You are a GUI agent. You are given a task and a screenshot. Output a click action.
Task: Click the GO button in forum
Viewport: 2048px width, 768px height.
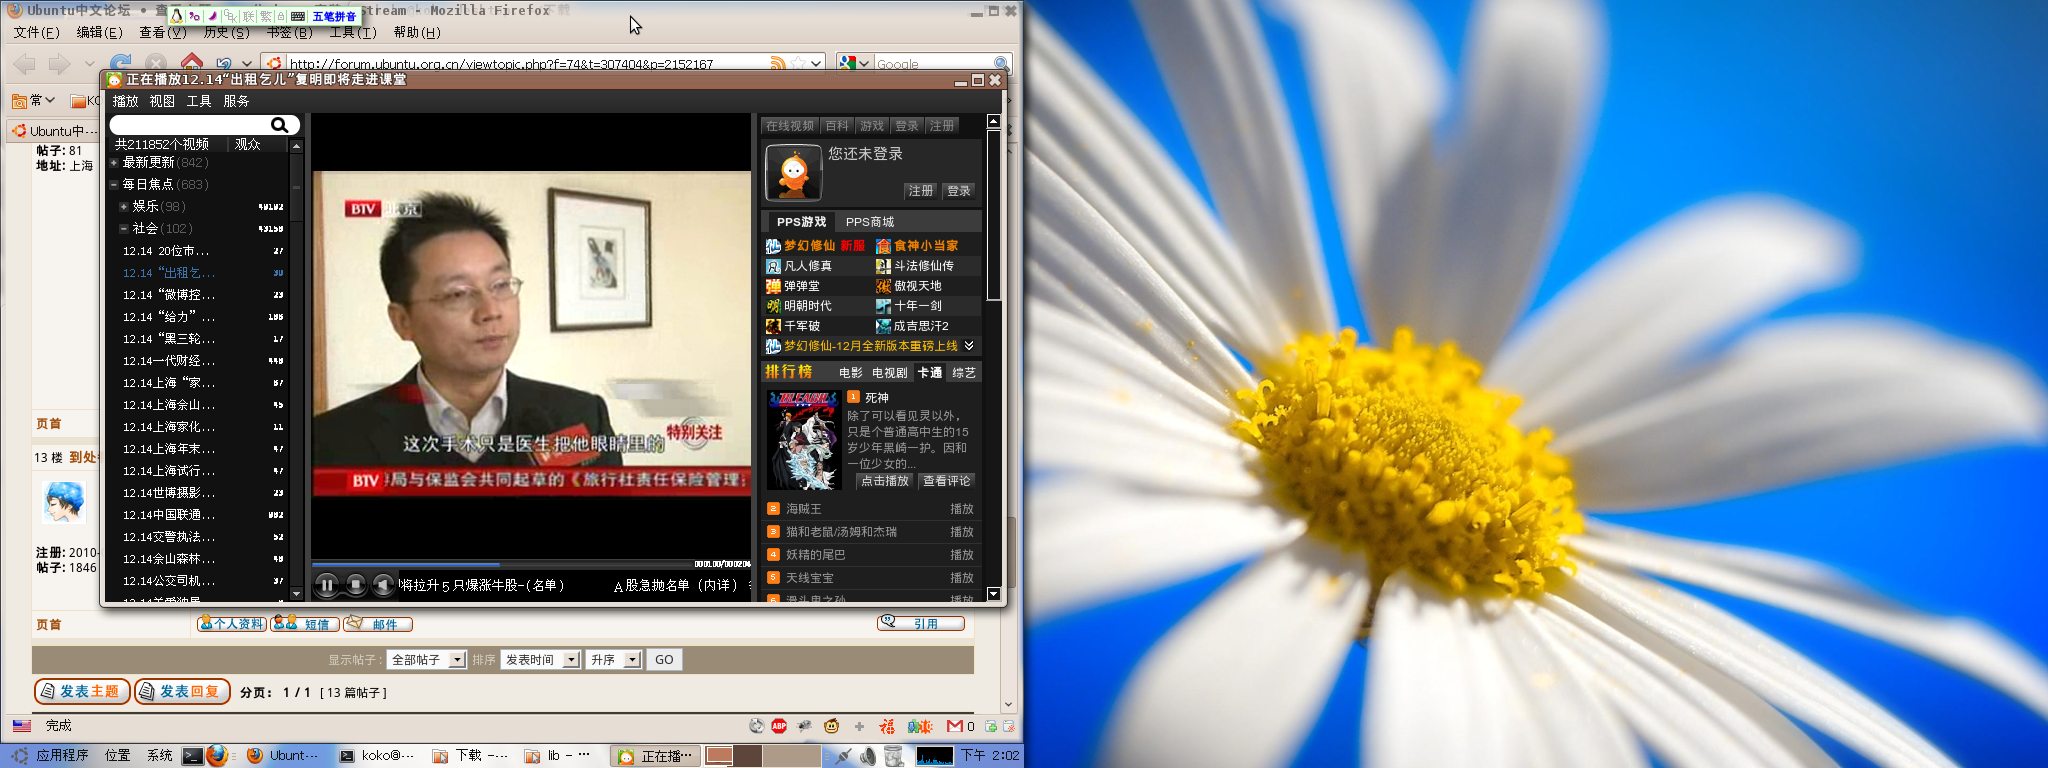(664, 660)
